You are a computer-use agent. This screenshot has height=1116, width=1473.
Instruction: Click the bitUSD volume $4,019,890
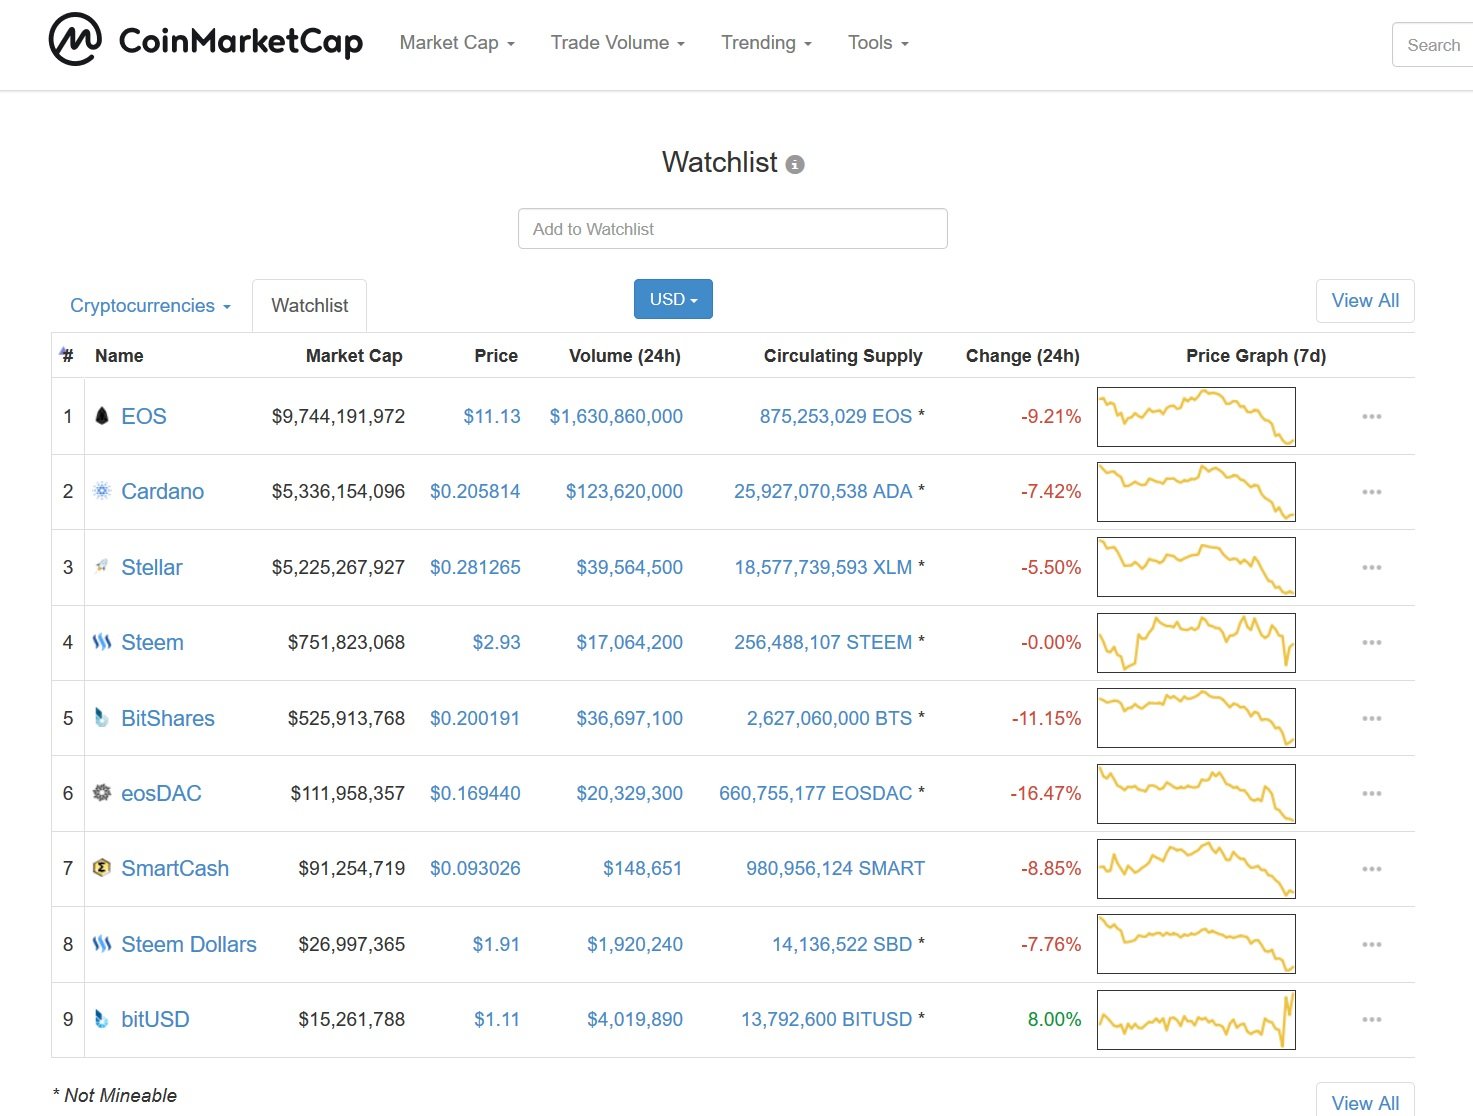[x=635, y=1019]
